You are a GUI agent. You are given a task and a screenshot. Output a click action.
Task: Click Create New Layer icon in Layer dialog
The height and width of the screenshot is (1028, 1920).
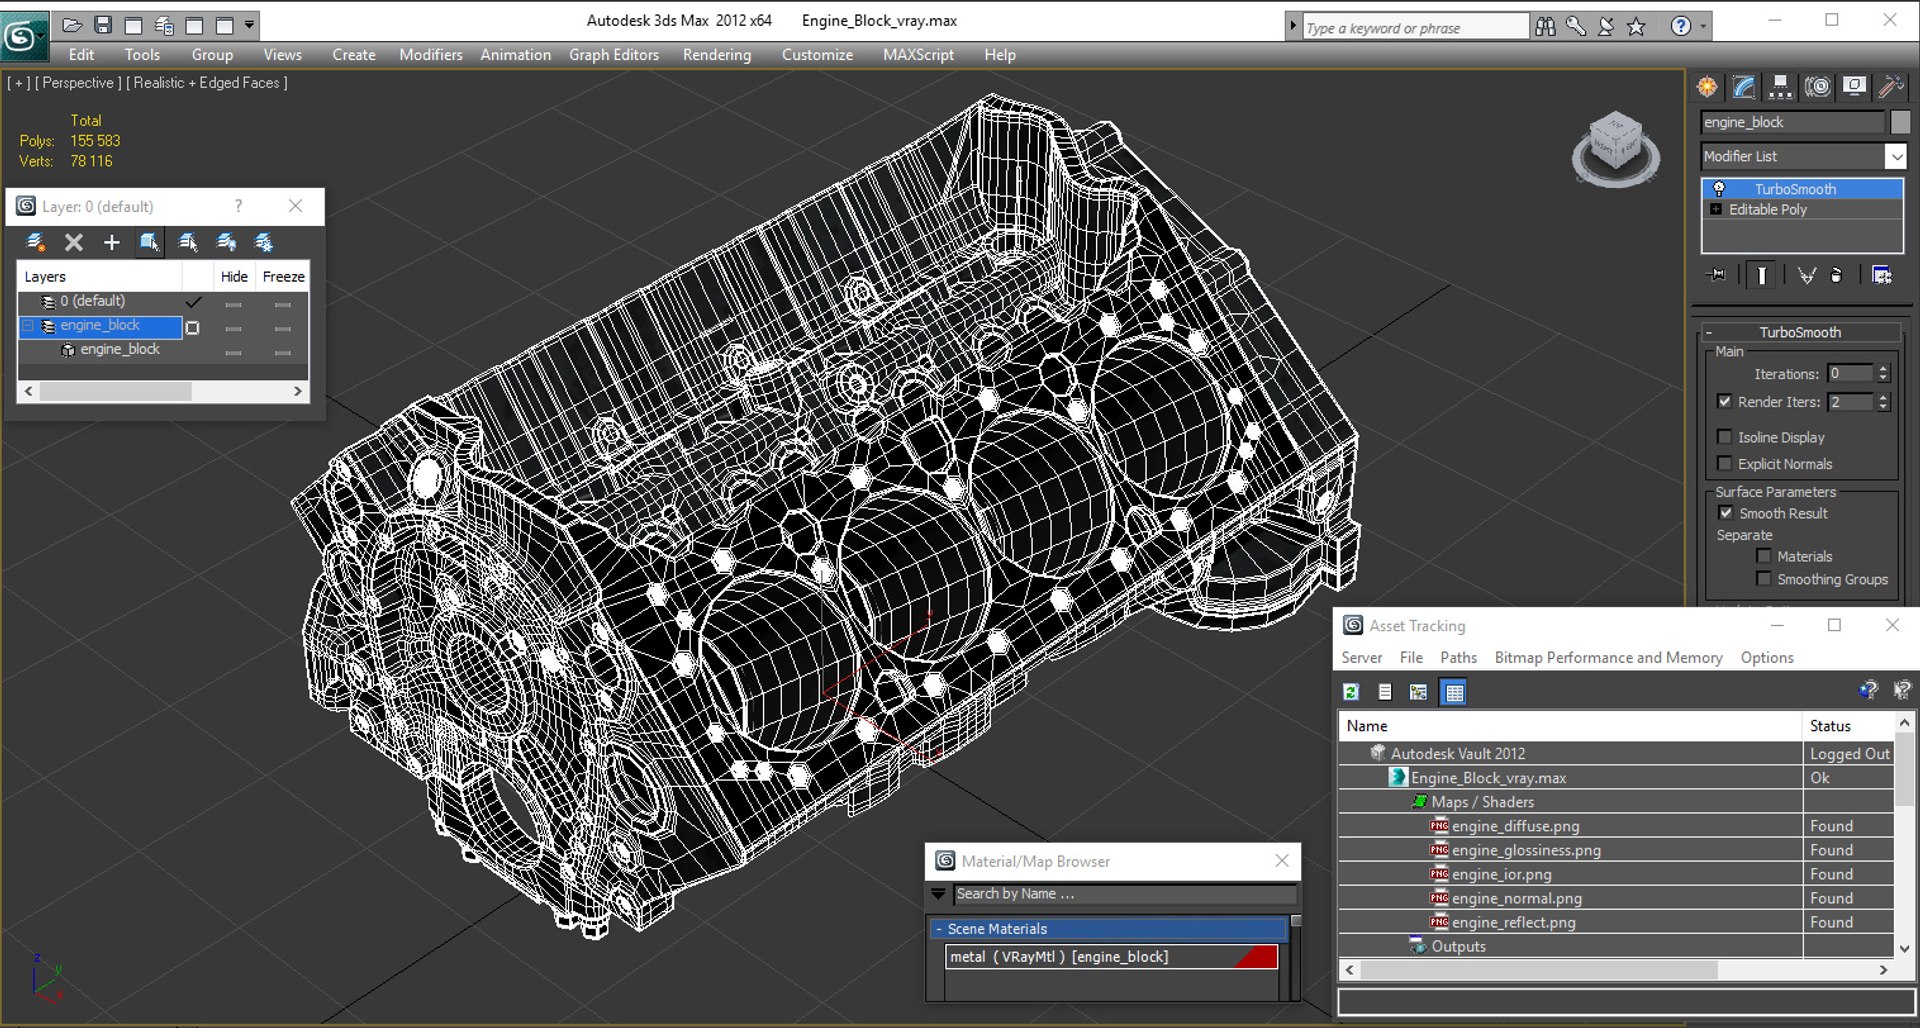pos(36,242)
